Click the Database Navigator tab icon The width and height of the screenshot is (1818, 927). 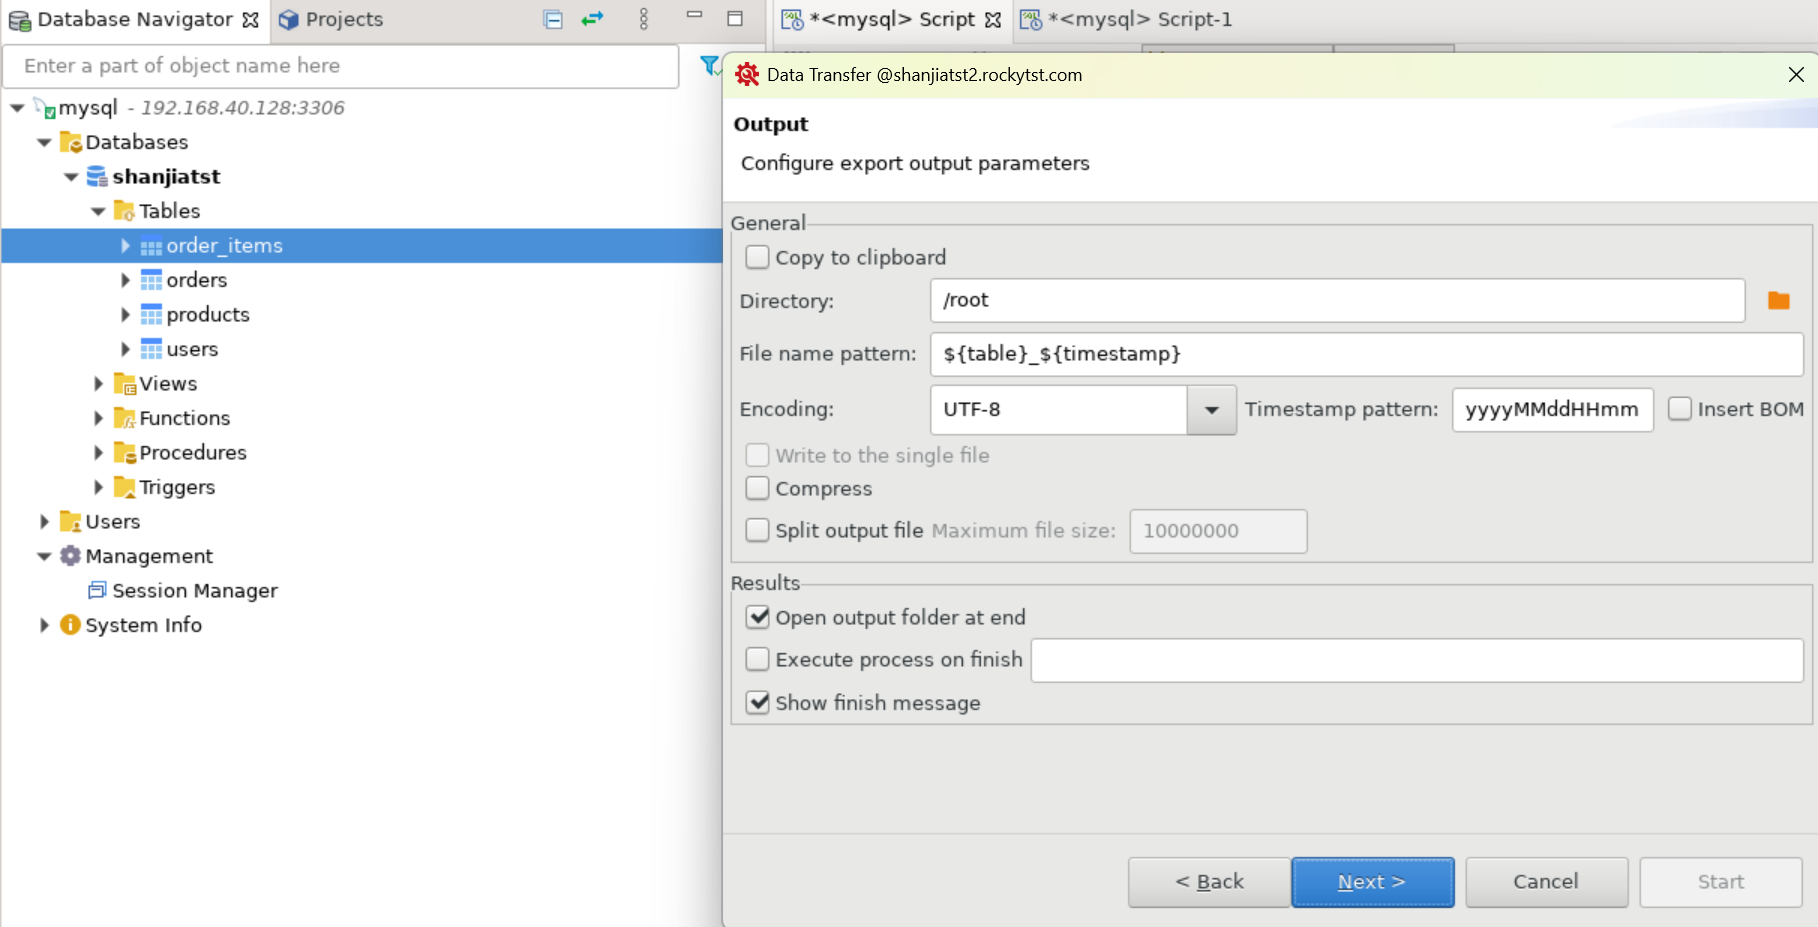(x=19, y=20)
